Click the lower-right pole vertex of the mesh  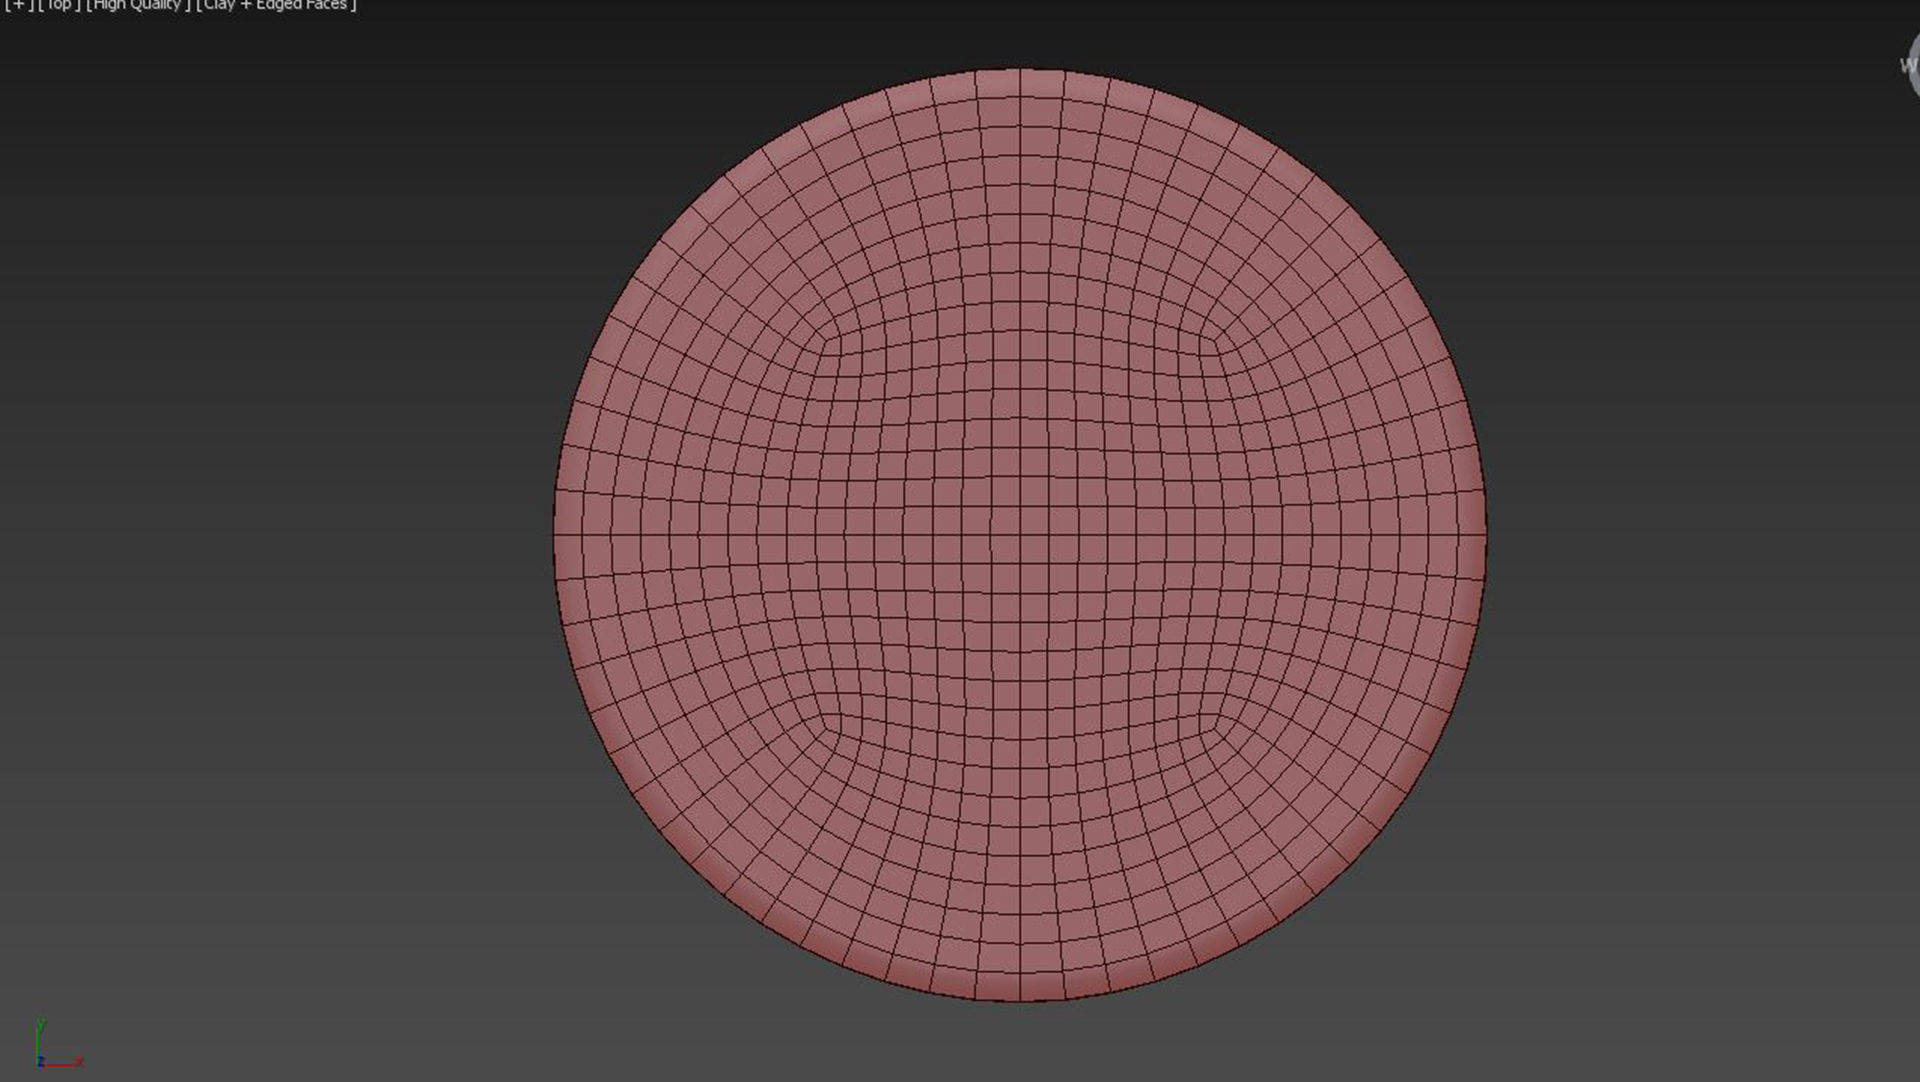pos(1214,728)
